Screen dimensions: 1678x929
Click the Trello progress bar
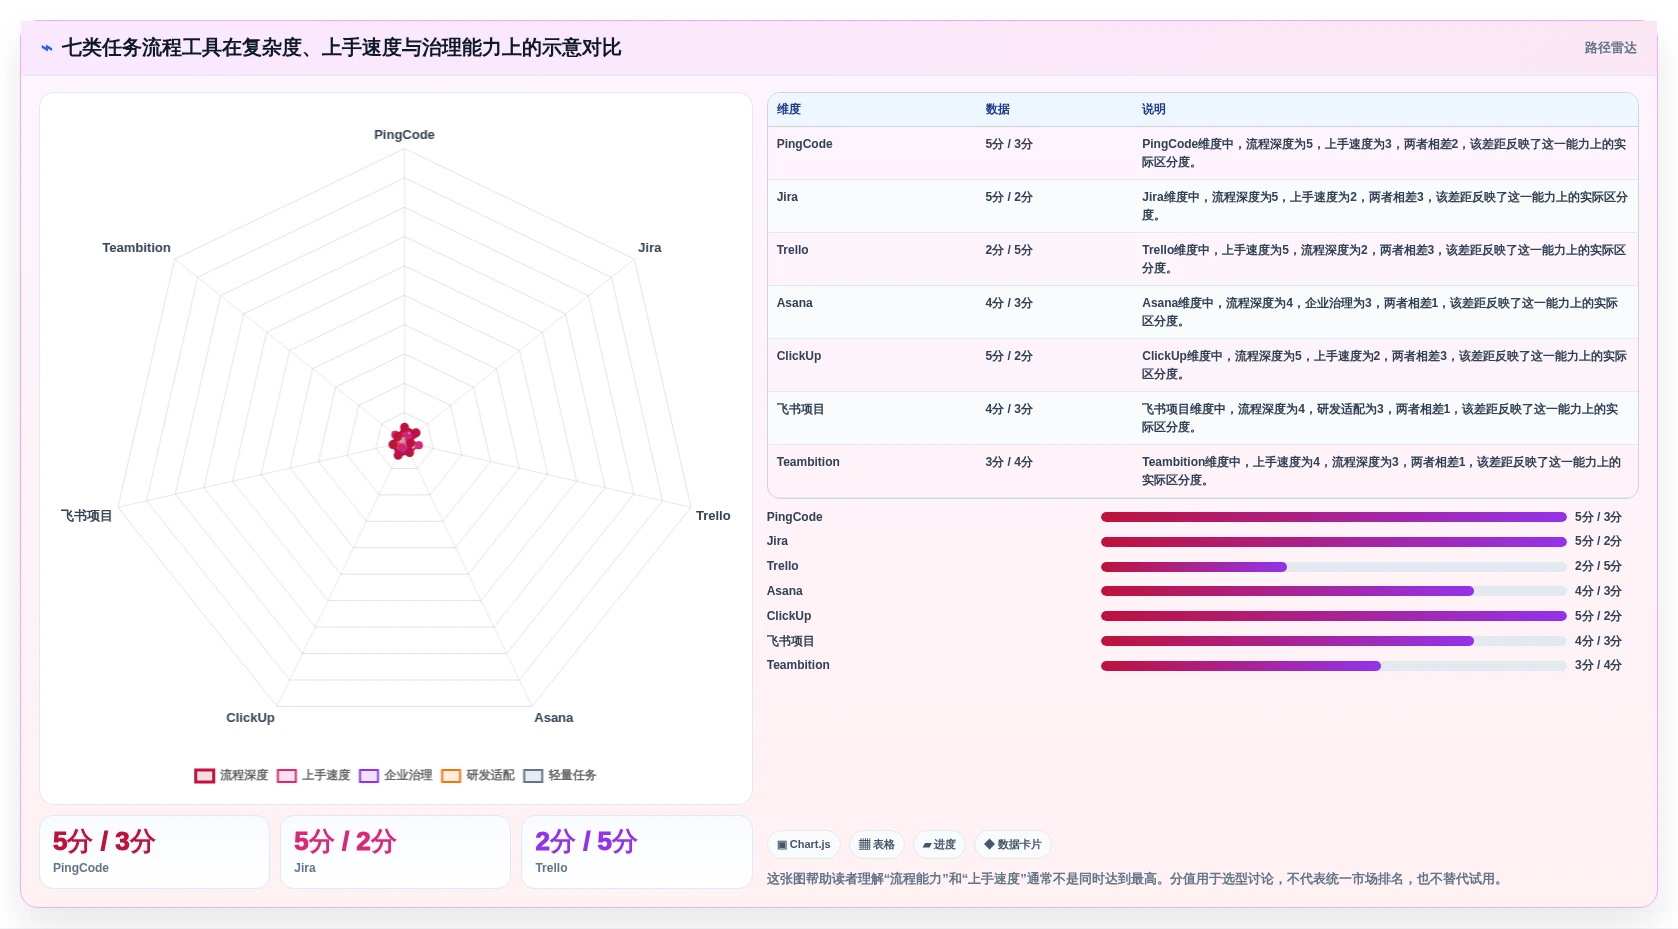point(1333,567)
